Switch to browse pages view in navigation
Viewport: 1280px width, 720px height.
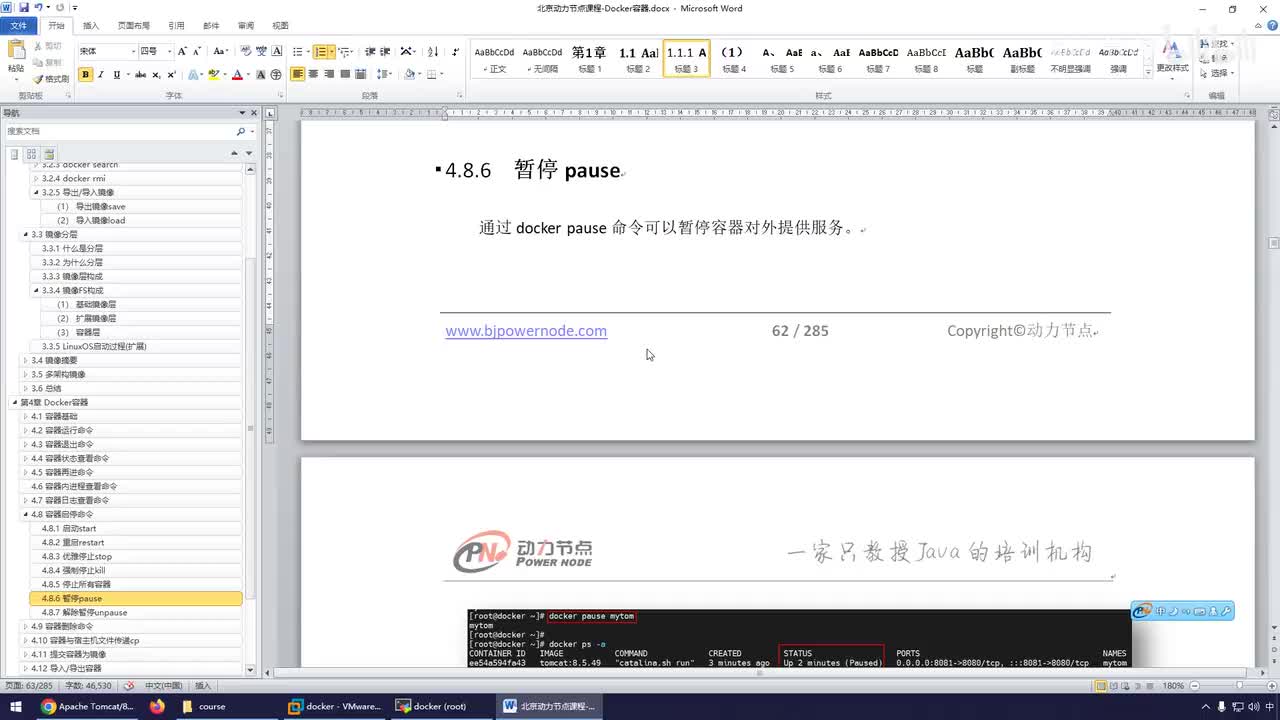click(31, 153)
